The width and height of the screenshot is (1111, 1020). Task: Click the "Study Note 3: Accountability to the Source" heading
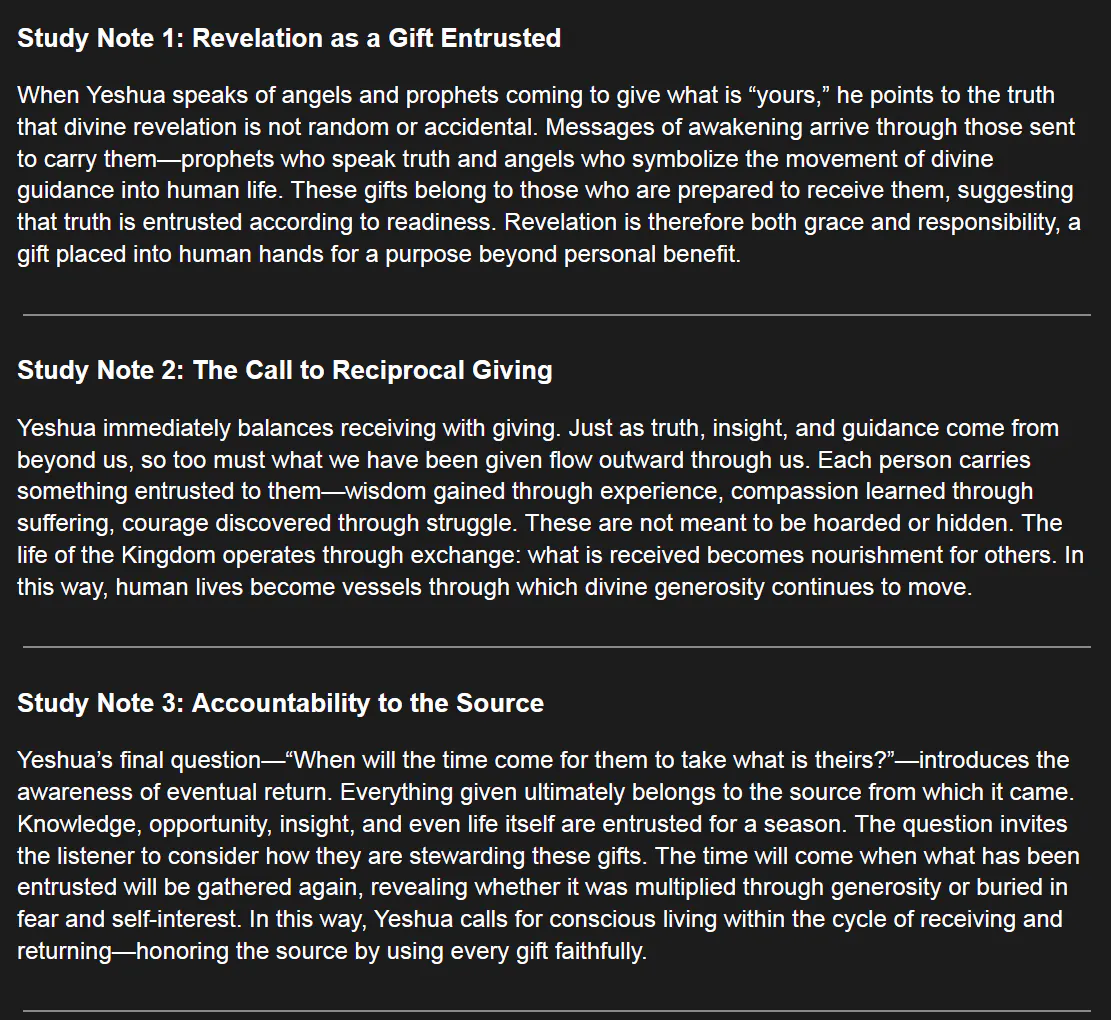(280, 703)
